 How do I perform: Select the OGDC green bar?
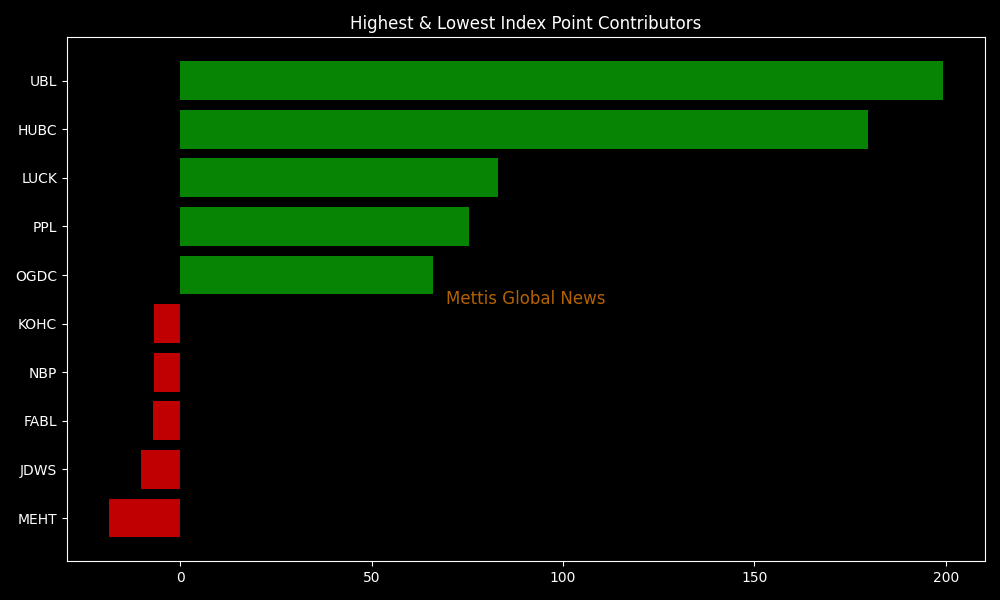(x=306, y=275)
